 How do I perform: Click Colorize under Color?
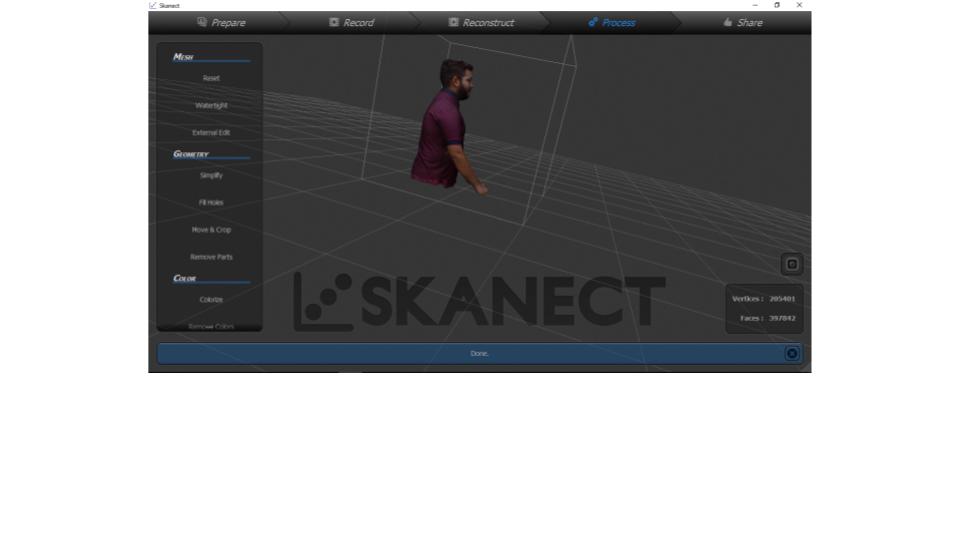[211, 299]
